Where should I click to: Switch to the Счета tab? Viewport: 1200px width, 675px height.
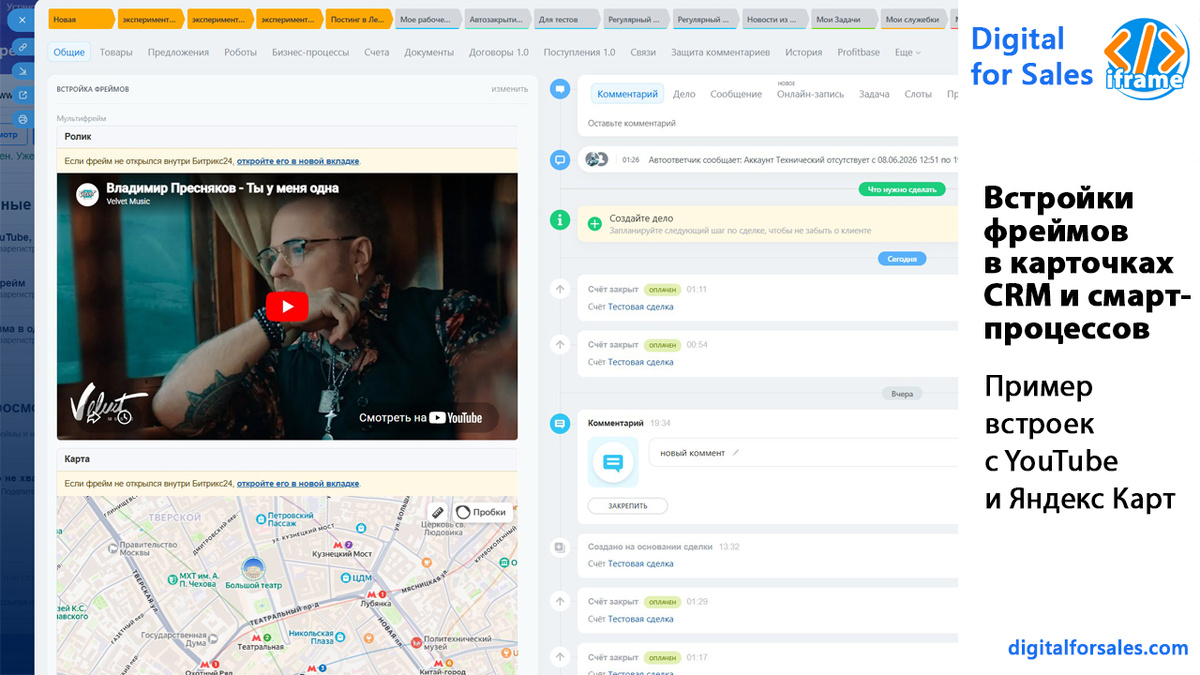pyautogui.click(x=377, y=52)
